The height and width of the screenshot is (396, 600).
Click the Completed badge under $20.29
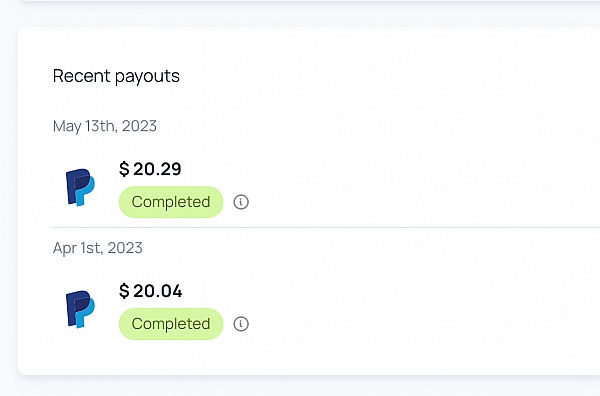(171, 202)
